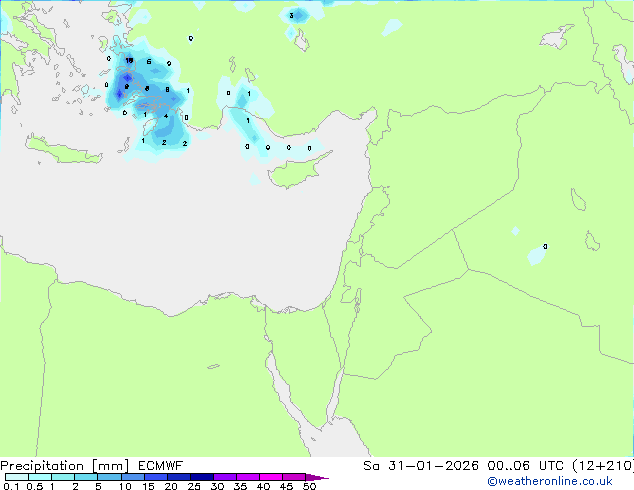Click the legend label '50'
Image resolution: width=634 pixels, height=490 pixels.
(x=310, y=486)
